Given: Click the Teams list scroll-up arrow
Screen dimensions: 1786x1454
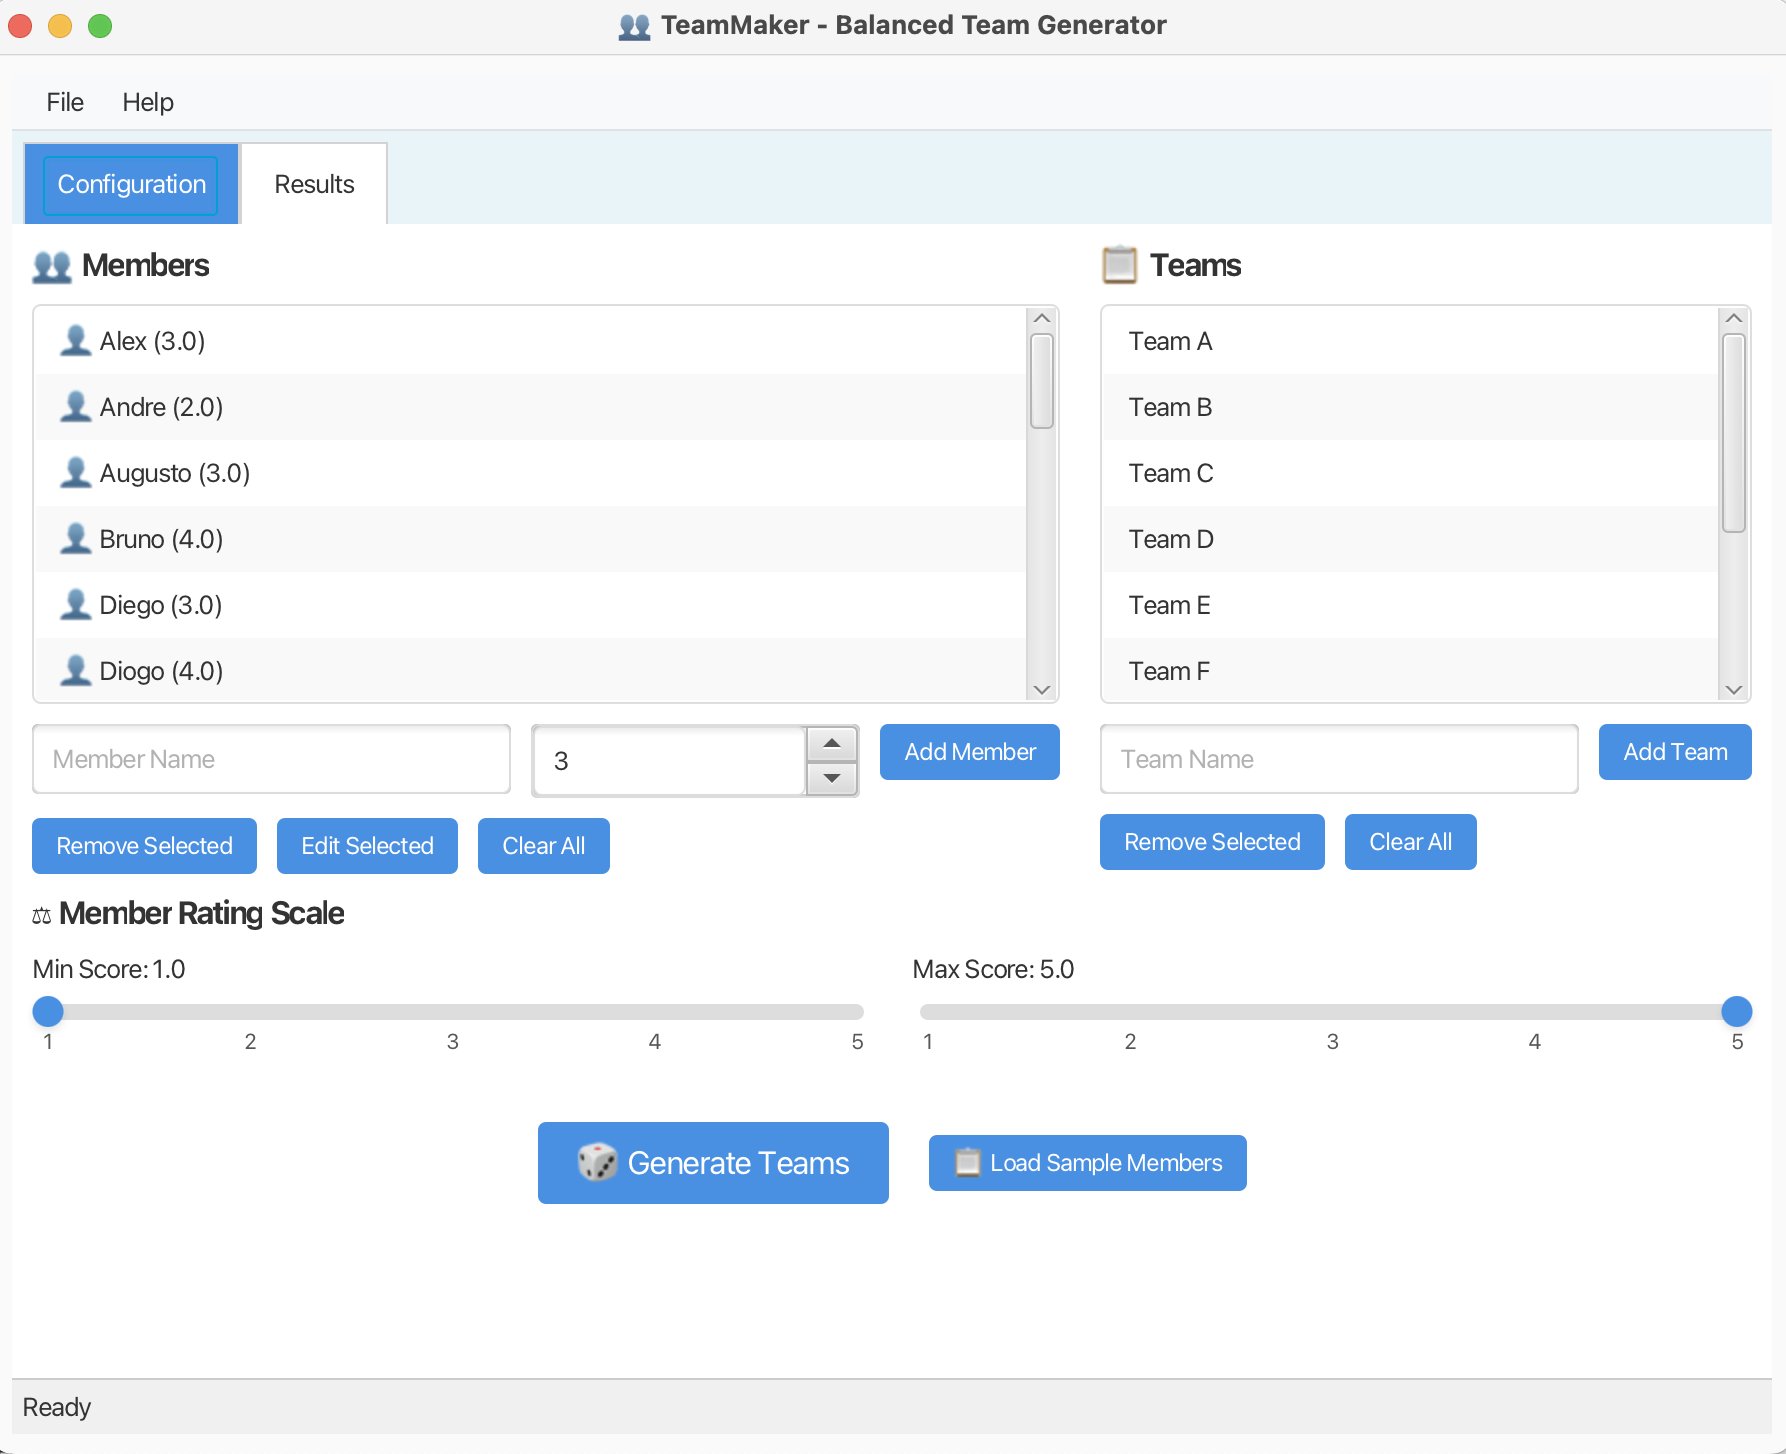Looking at the screenshot, I should tap(1734, 318).
